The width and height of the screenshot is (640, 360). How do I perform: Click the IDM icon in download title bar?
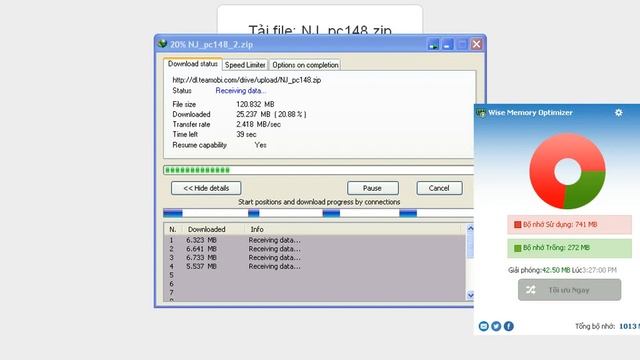[x=162, y=44]
